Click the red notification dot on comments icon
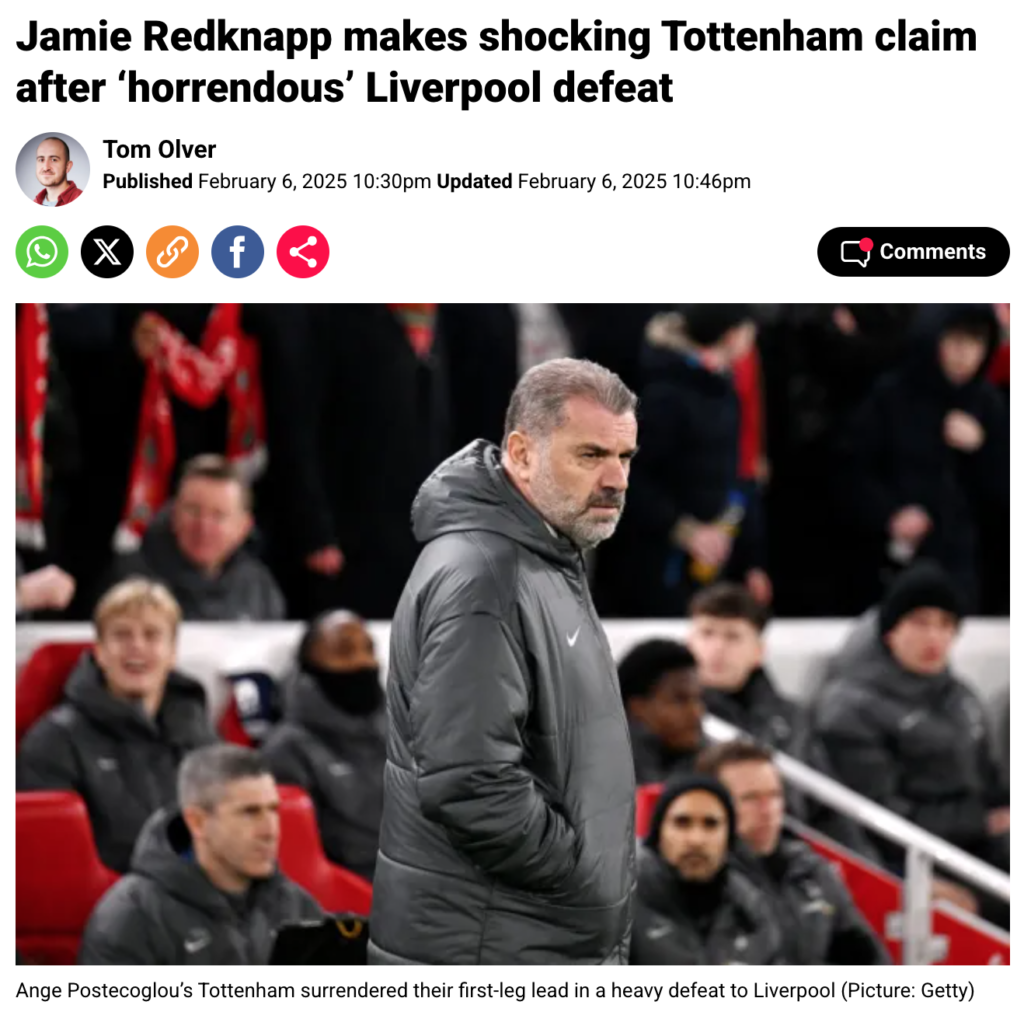 click(866, 244)
